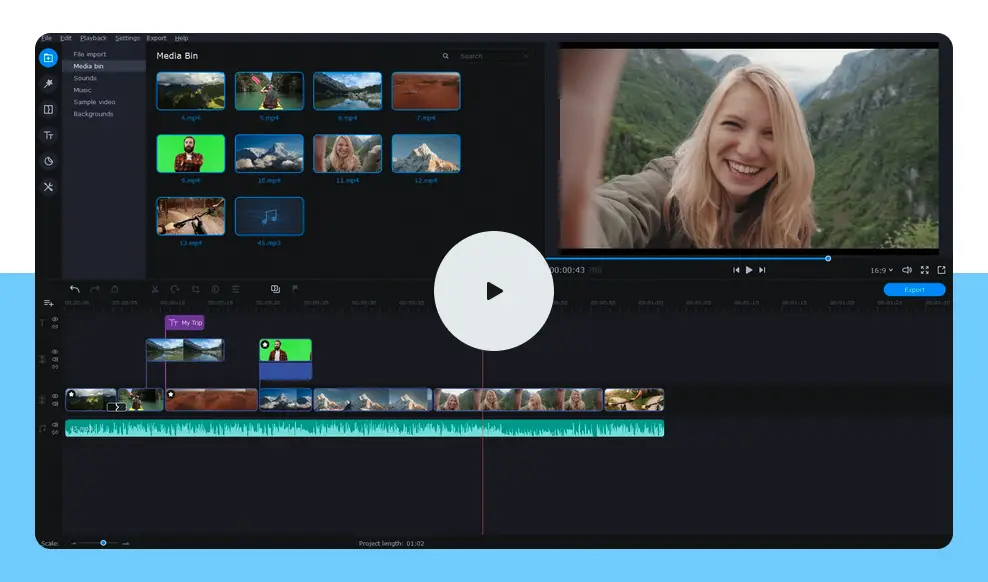Toggle link on the title track

pyautogui.click(x=55, y=326)
